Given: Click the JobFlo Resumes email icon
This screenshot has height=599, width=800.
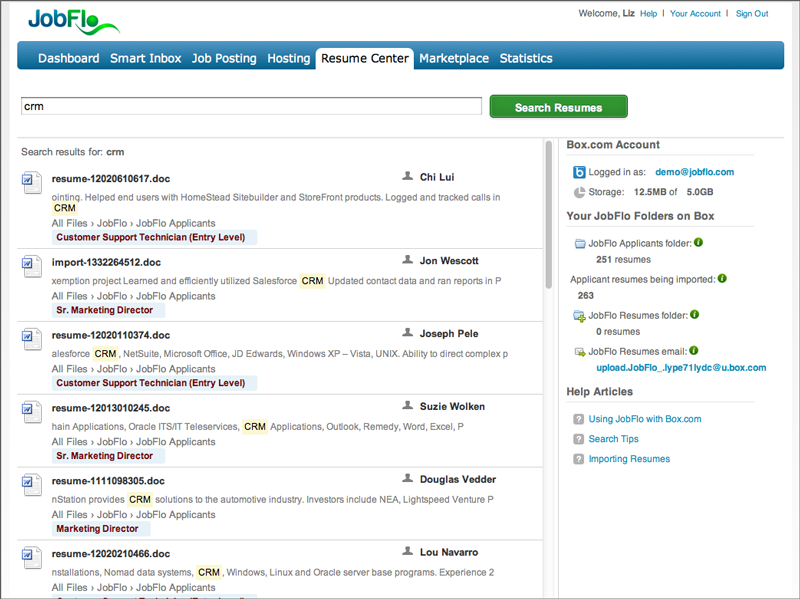Looking at the screenshot, I should (x=580, y=352).
